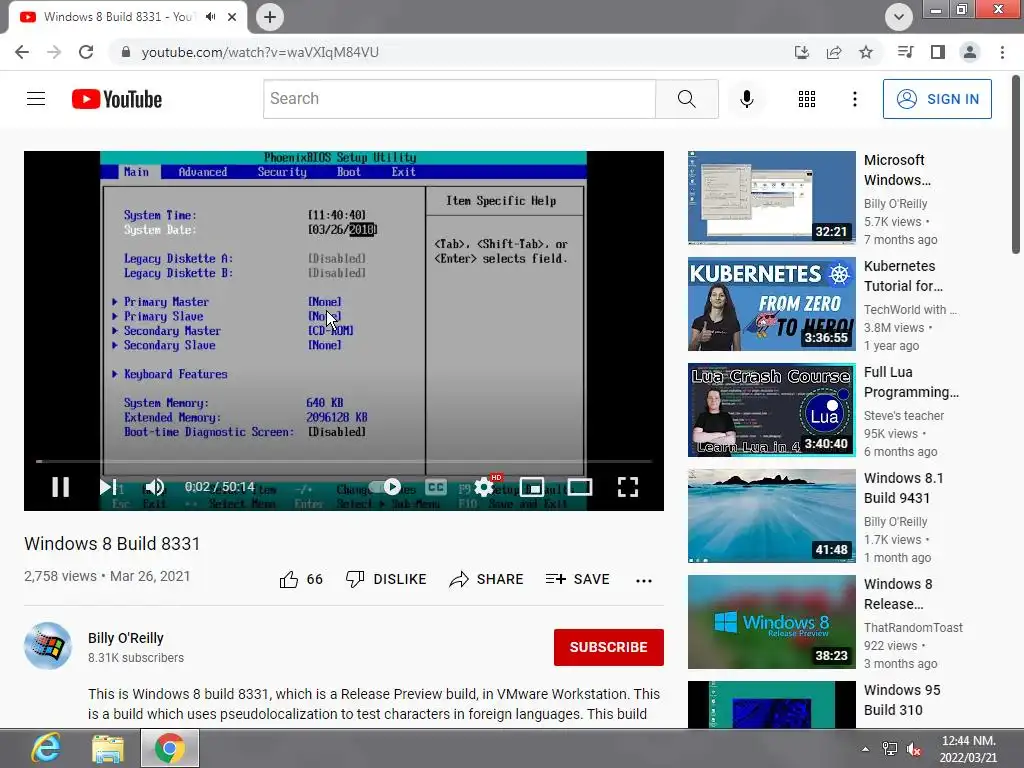The image size is (1024, 768).
Task: Launch Internet Explorer from taskbar
Action: (46, 748)
